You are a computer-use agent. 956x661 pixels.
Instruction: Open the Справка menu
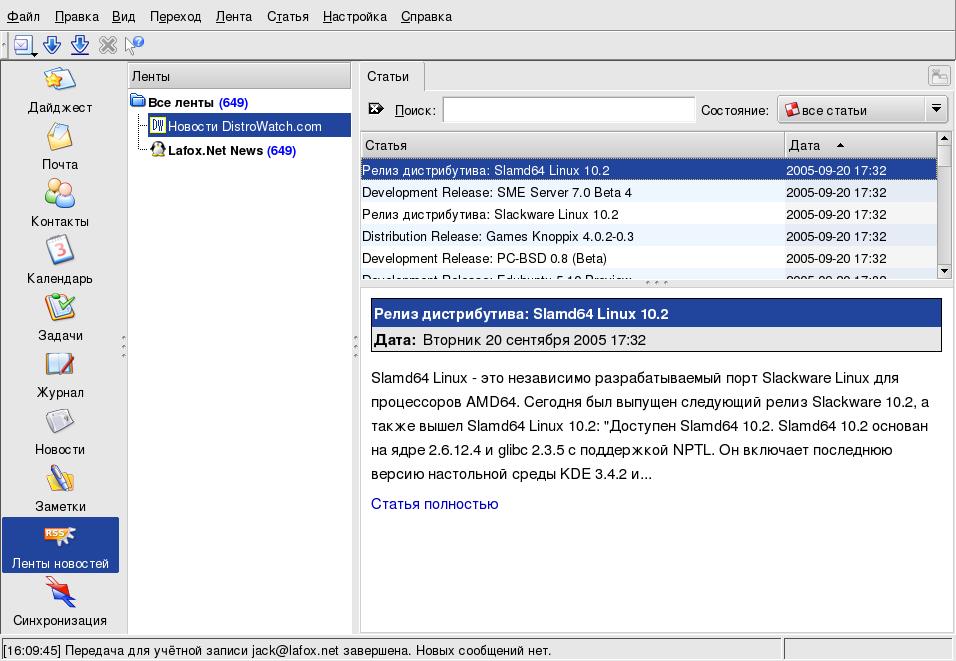tap(426, 16)
